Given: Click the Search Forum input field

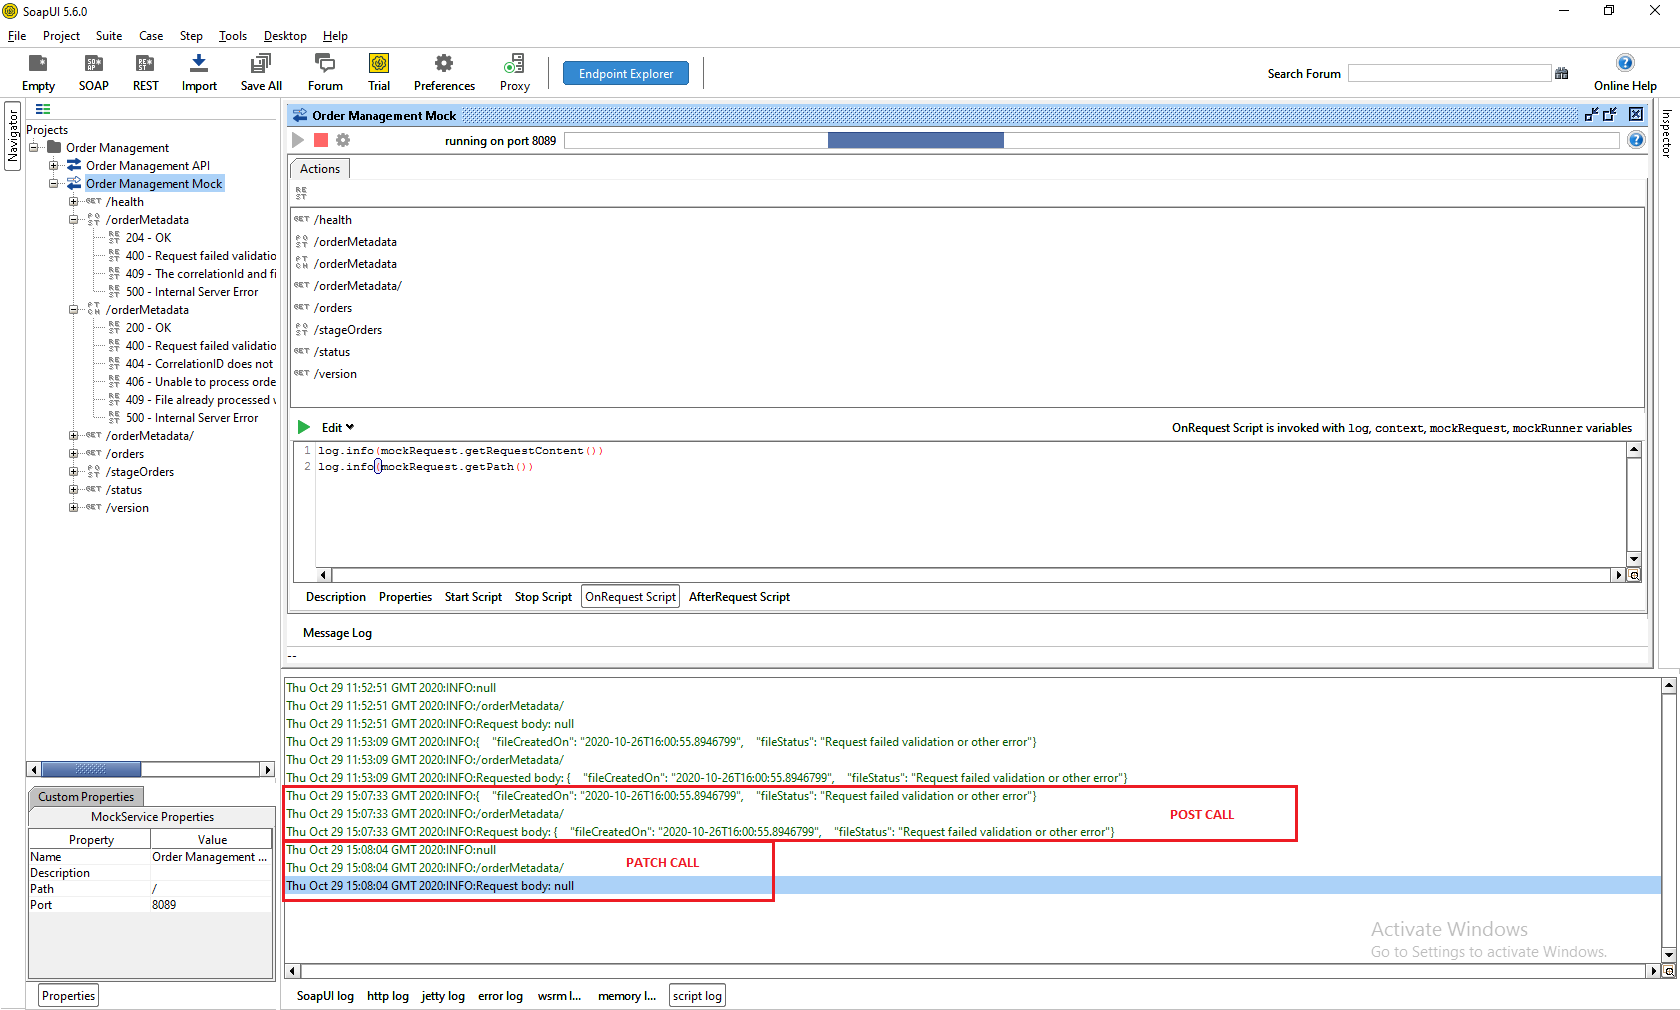Looking at the screenshot, I should 1449,73.
